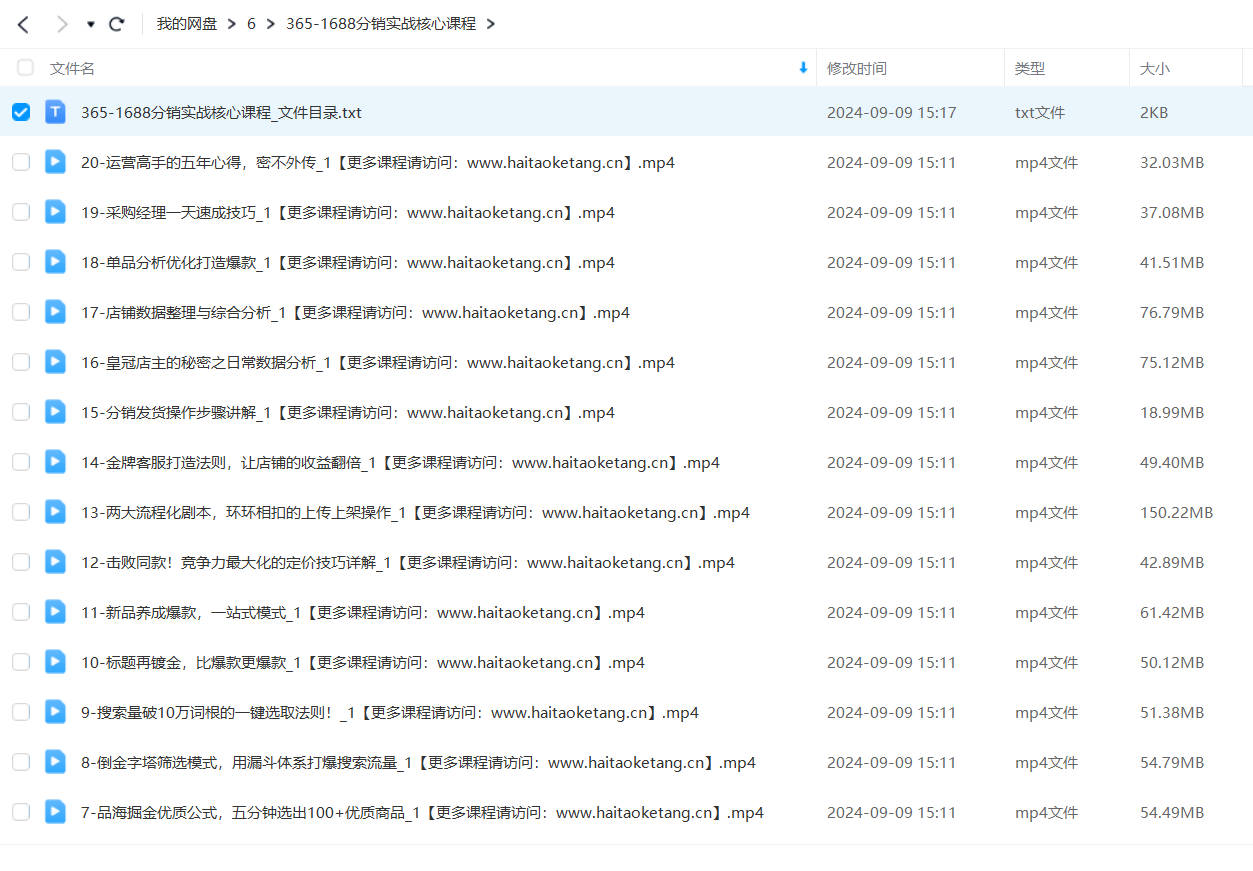Click the 2024-09-09 15:17 modified time
Viewport: 1253px width, 871px height.
point(892,112)
